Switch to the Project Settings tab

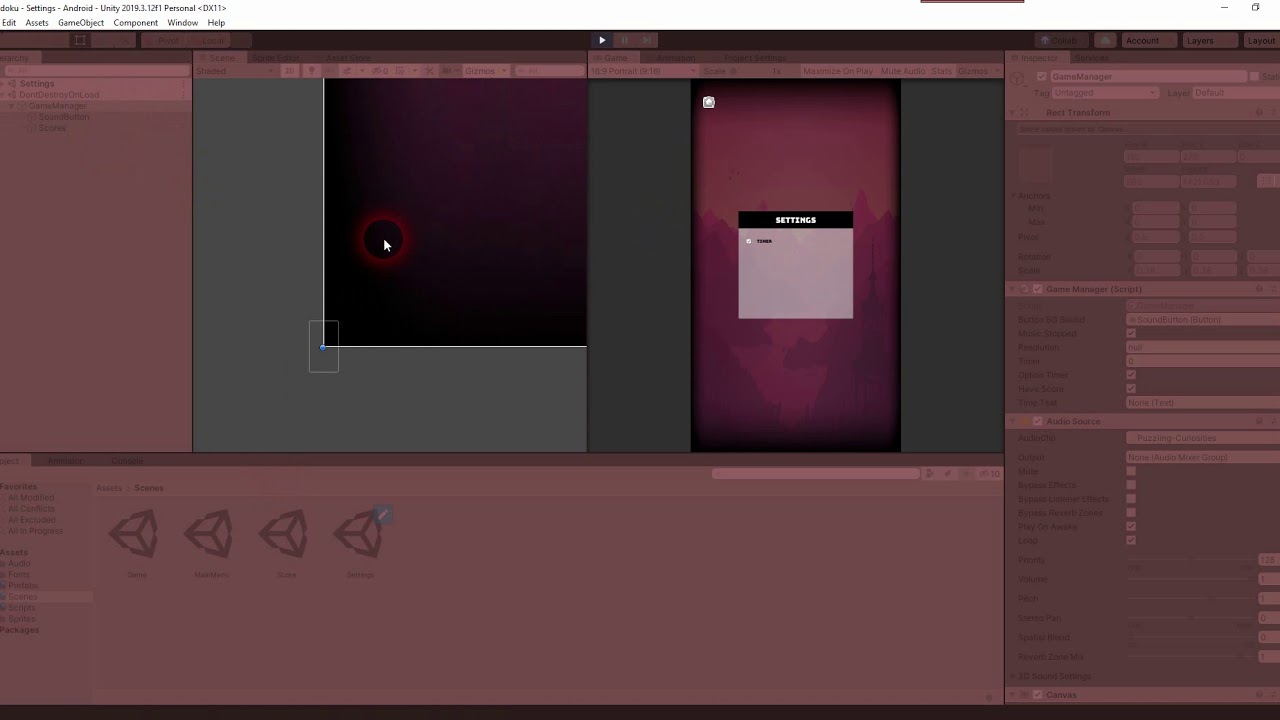(755, 58)
